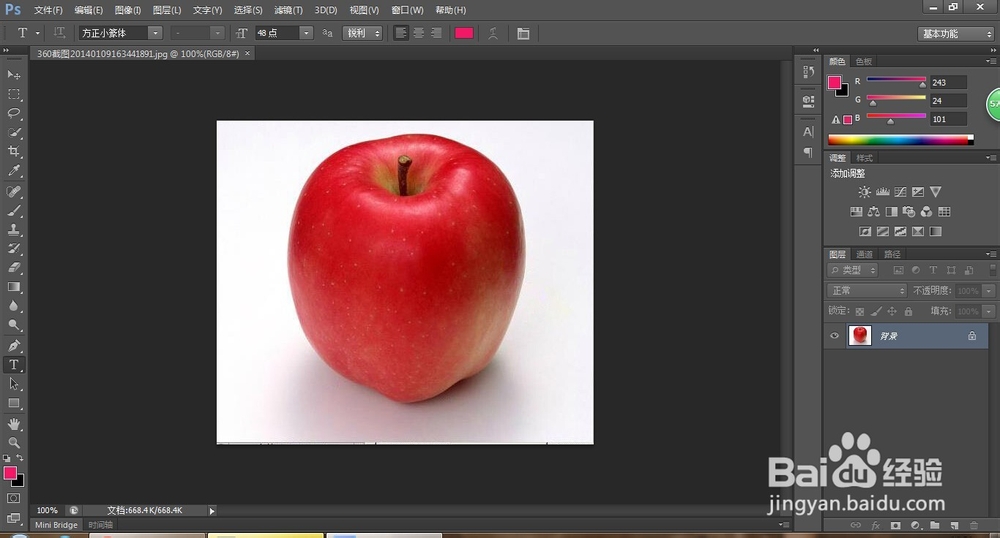
Task: Select the Zoom tool in toolbox
Action: click(13, 442)
